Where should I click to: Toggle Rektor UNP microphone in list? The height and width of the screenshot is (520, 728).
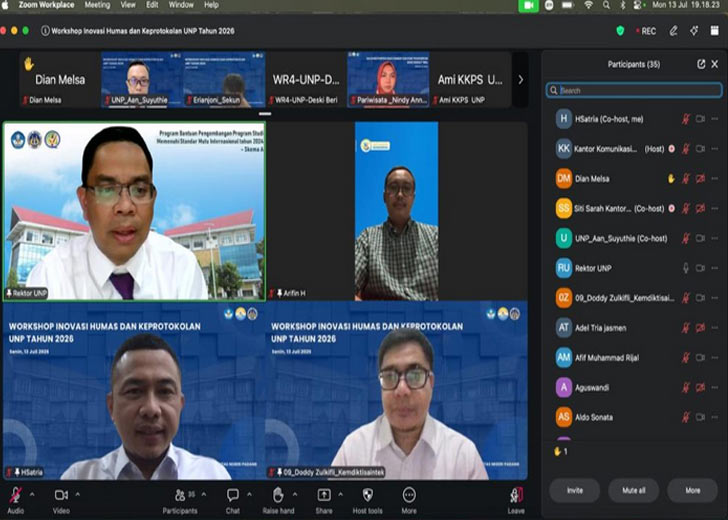(x=686, y=268)
